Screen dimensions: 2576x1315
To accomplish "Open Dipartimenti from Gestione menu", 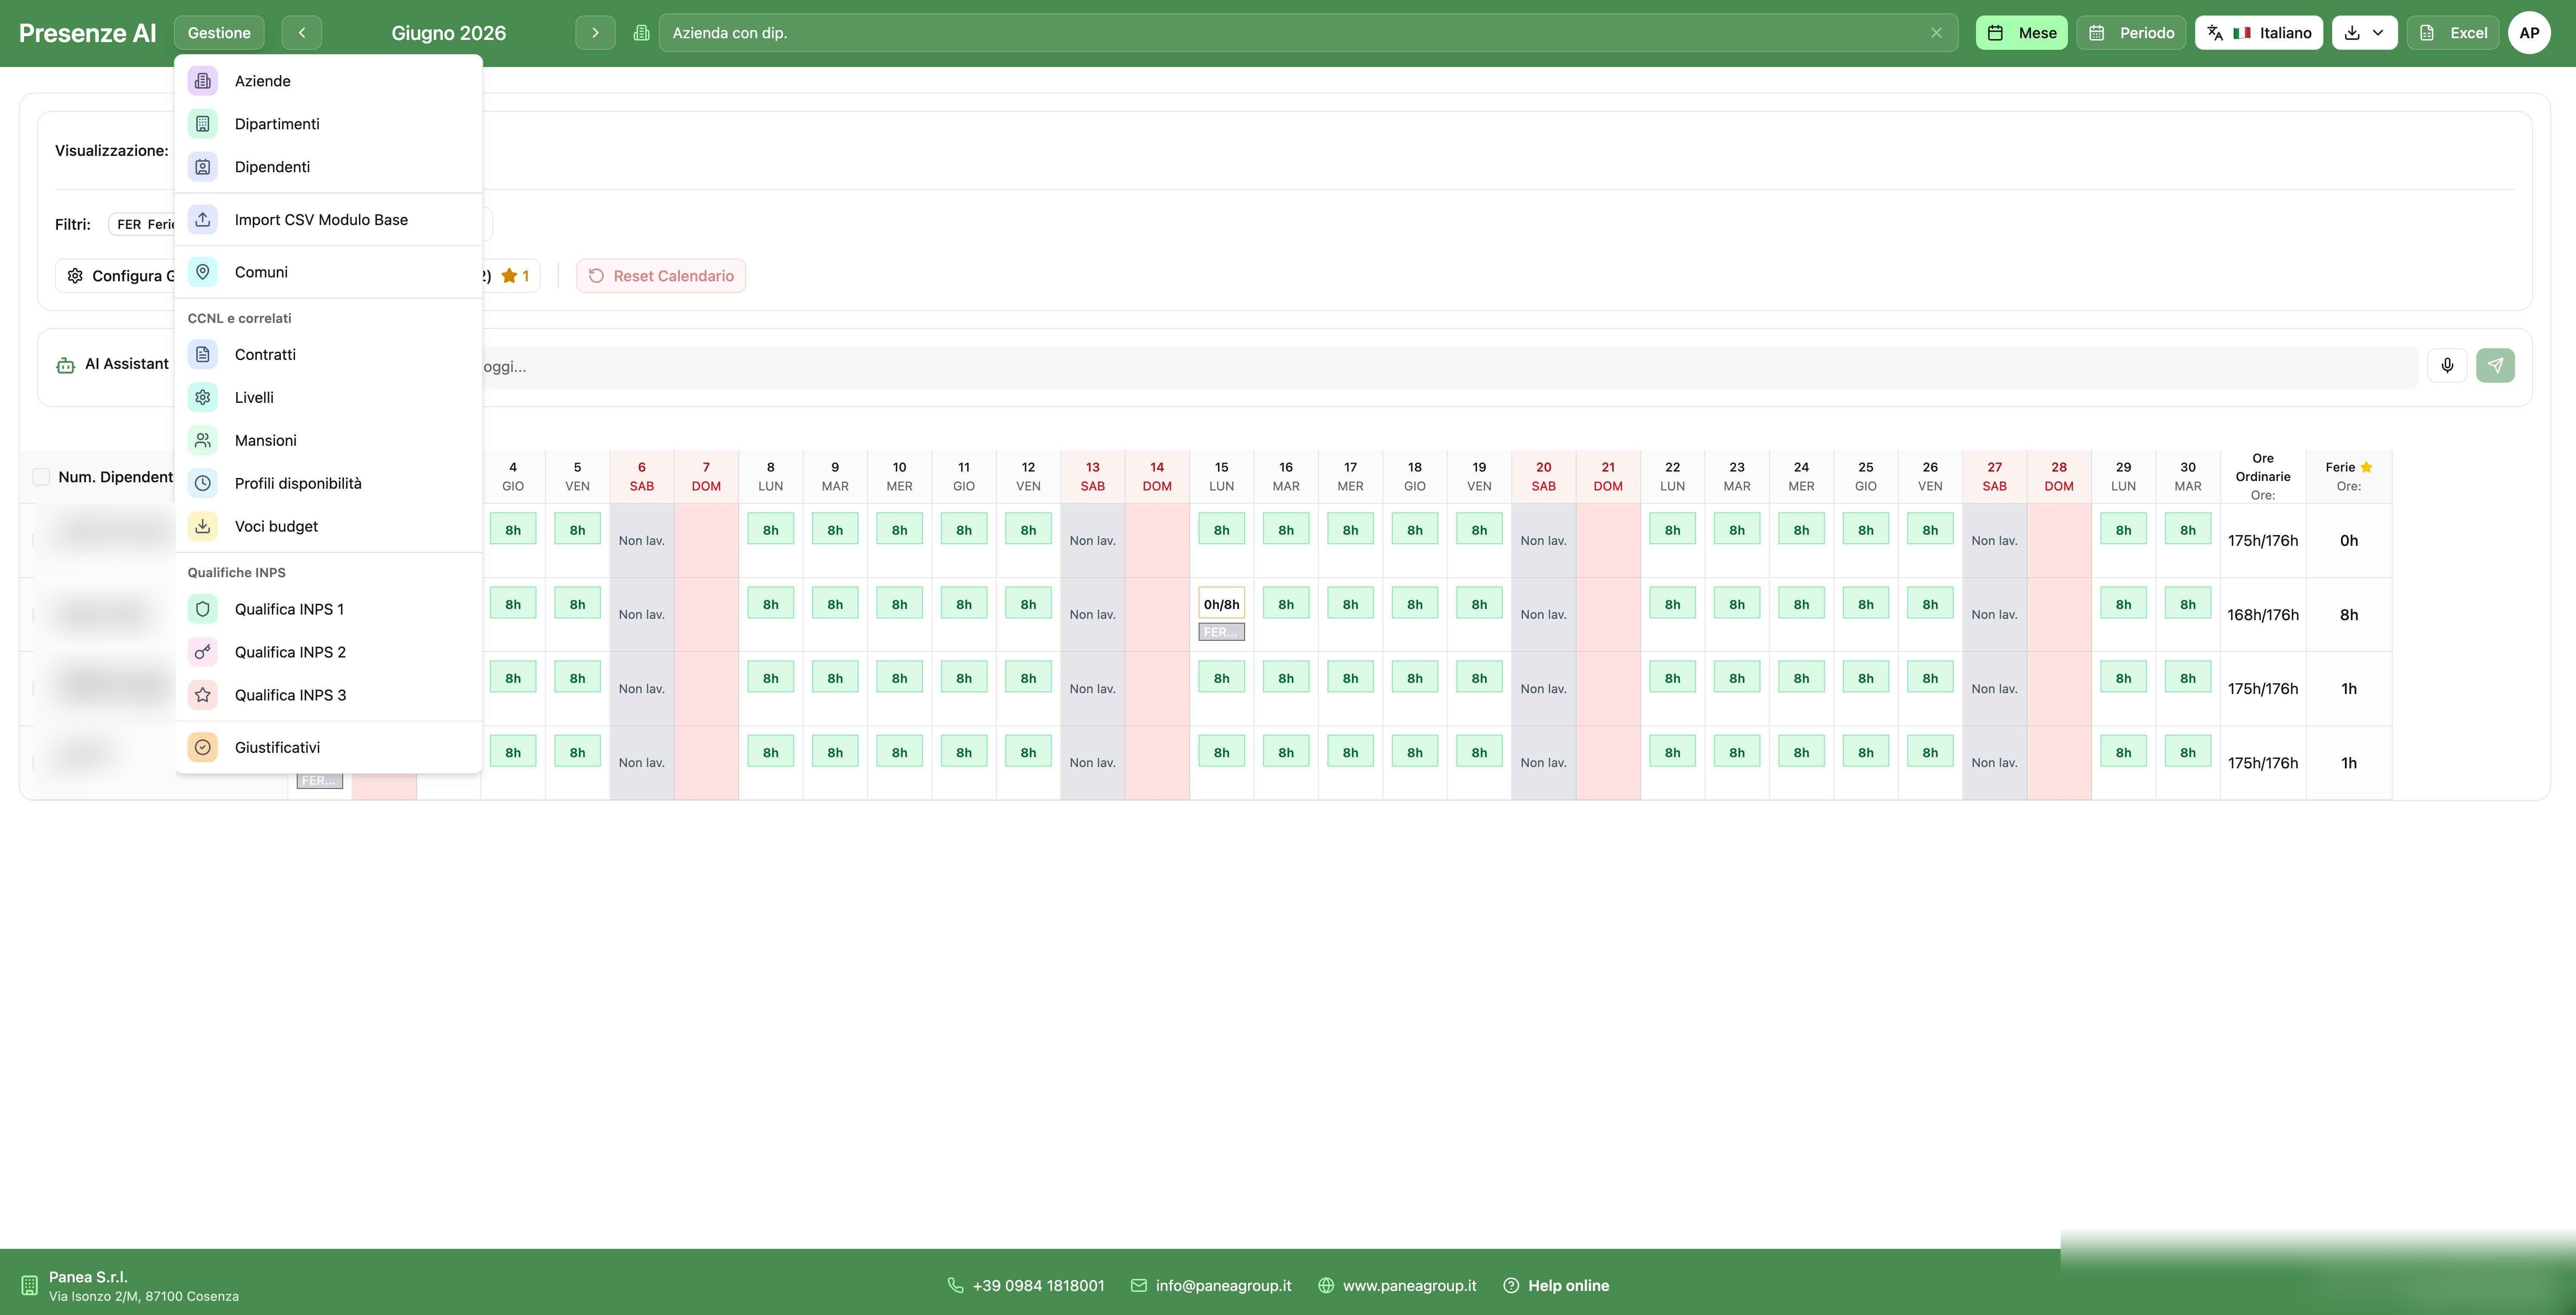I will tap(328, 124).
